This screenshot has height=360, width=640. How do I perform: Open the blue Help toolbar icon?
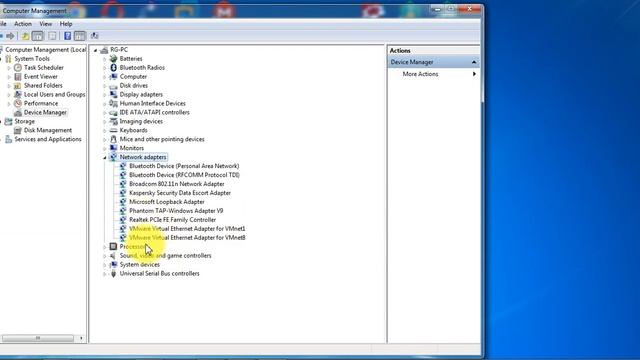[68, 36]
